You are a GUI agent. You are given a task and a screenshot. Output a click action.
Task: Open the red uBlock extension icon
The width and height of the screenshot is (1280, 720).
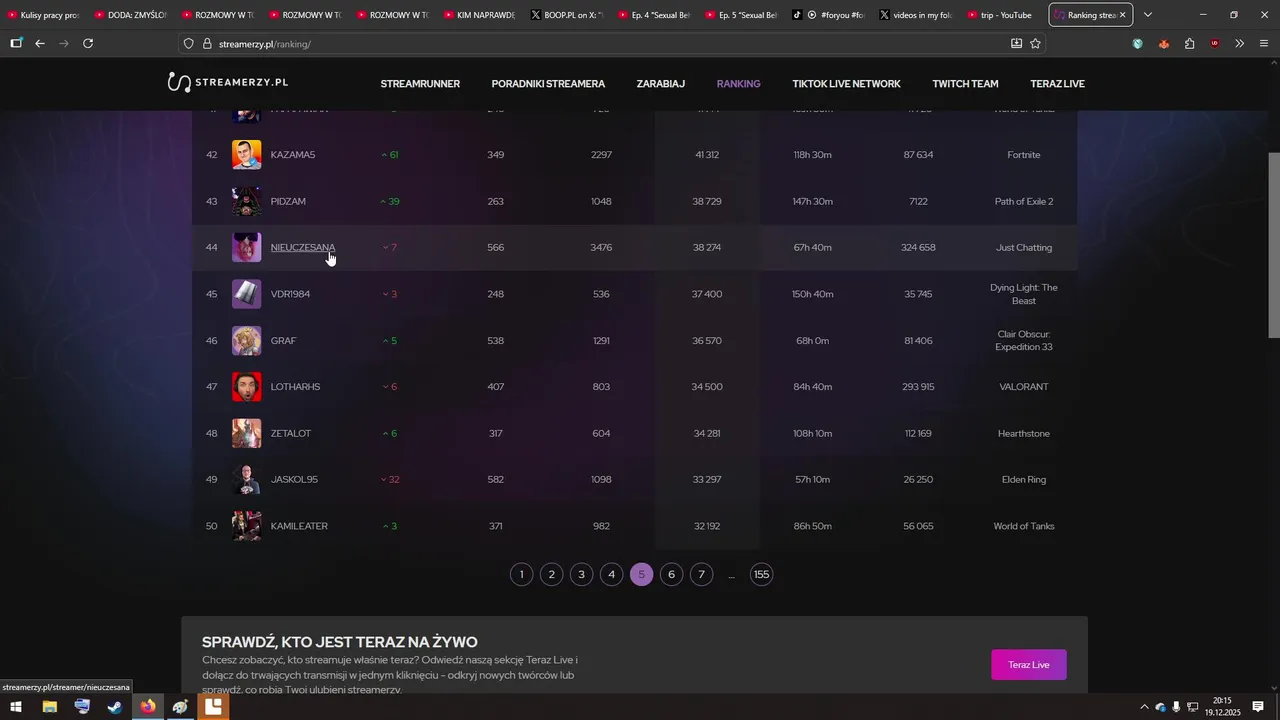coord(1215,44)
